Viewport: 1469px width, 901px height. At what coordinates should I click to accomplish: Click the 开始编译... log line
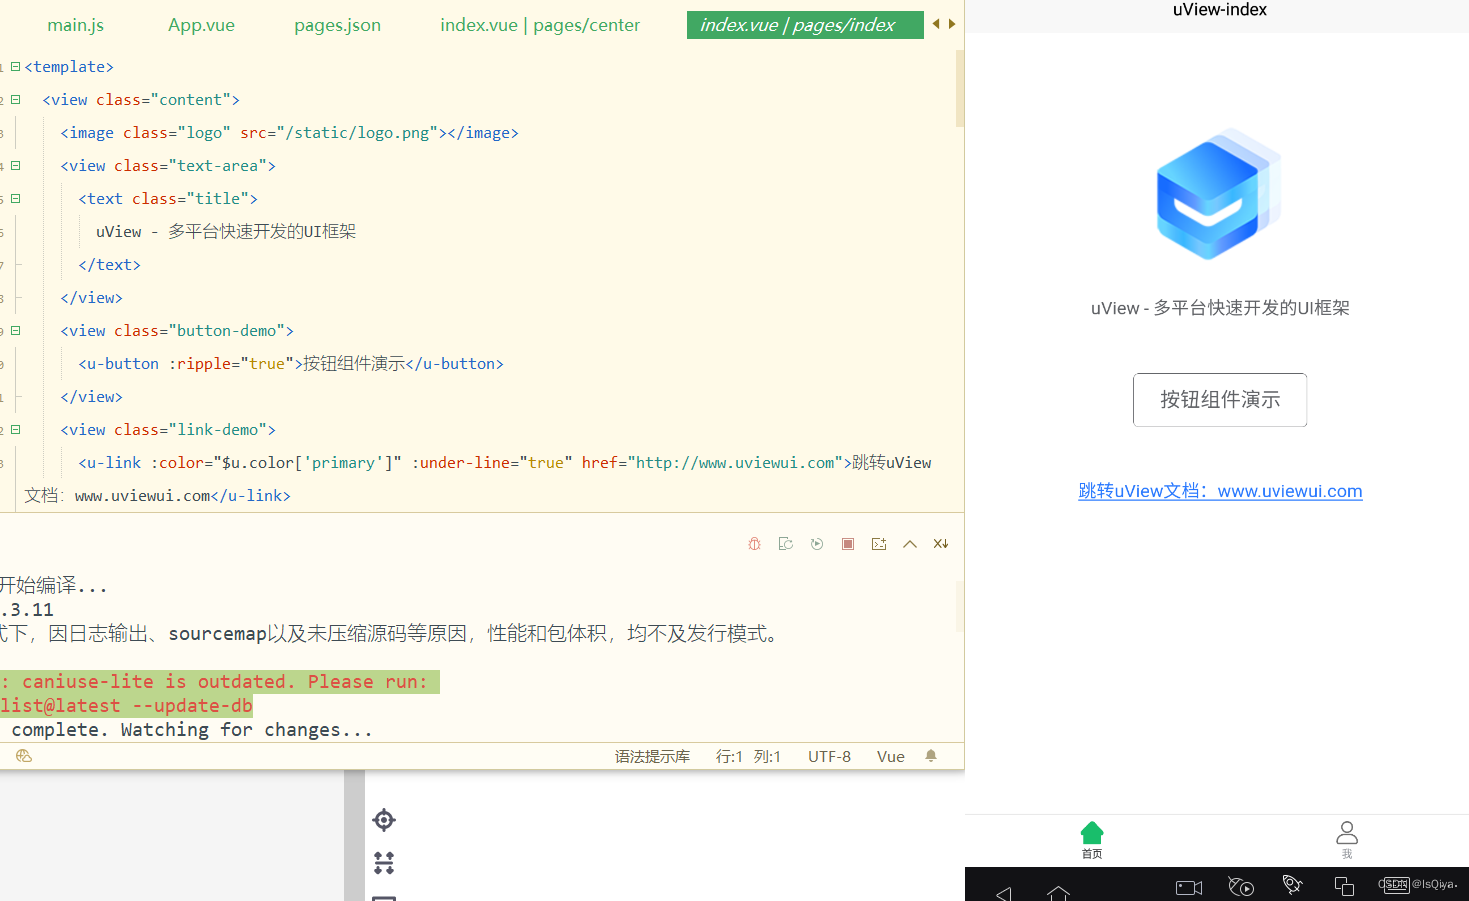(53, 586)
